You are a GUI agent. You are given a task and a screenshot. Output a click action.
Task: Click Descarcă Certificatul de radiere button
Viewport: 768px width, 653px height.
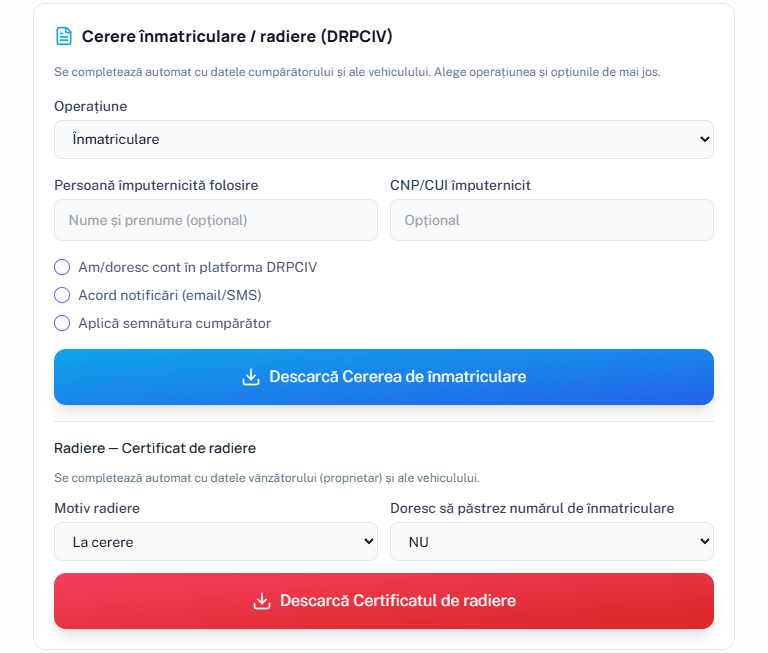click(x=384, y=601)
